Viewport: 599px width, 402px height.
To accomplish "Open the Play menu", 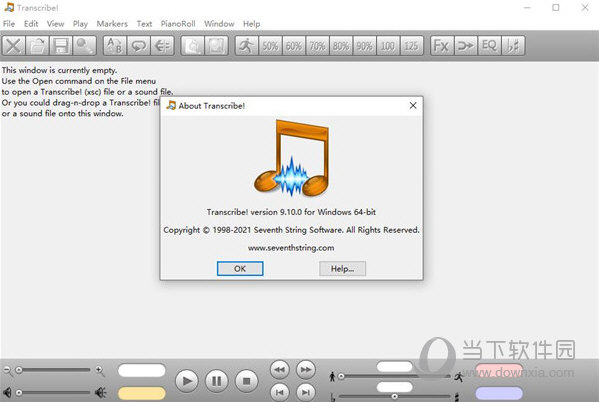I will click(x=80, y=24).
